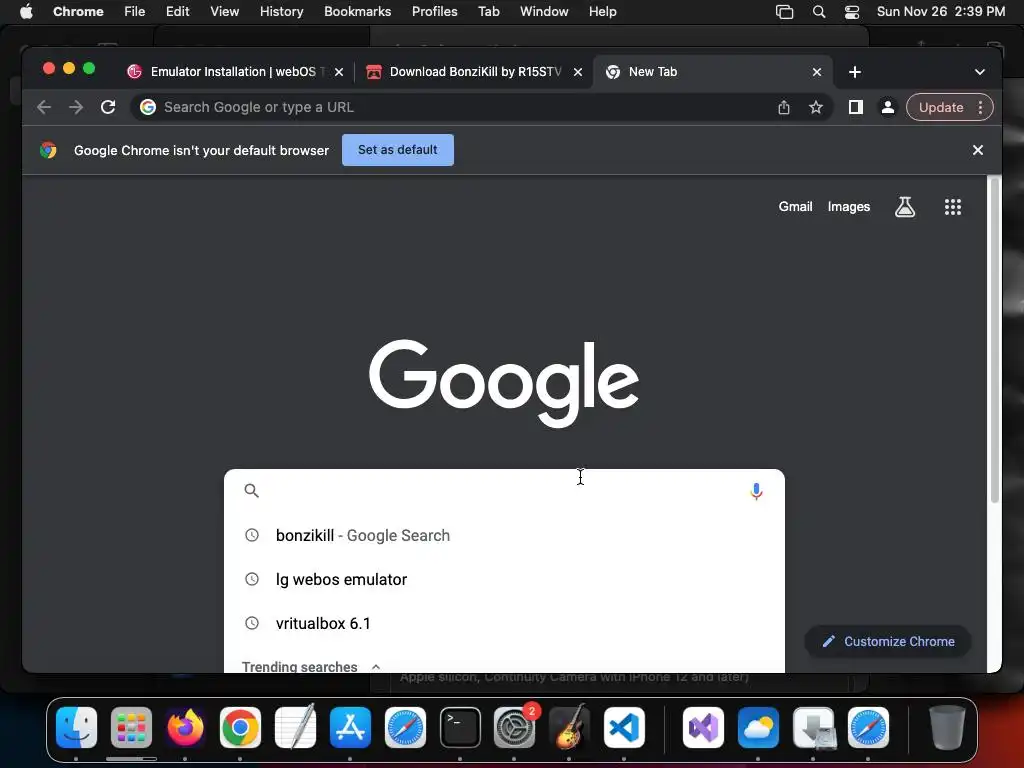Launch Firefox from the Dock
1024x768 pixels.
click(x=185, y=728)
